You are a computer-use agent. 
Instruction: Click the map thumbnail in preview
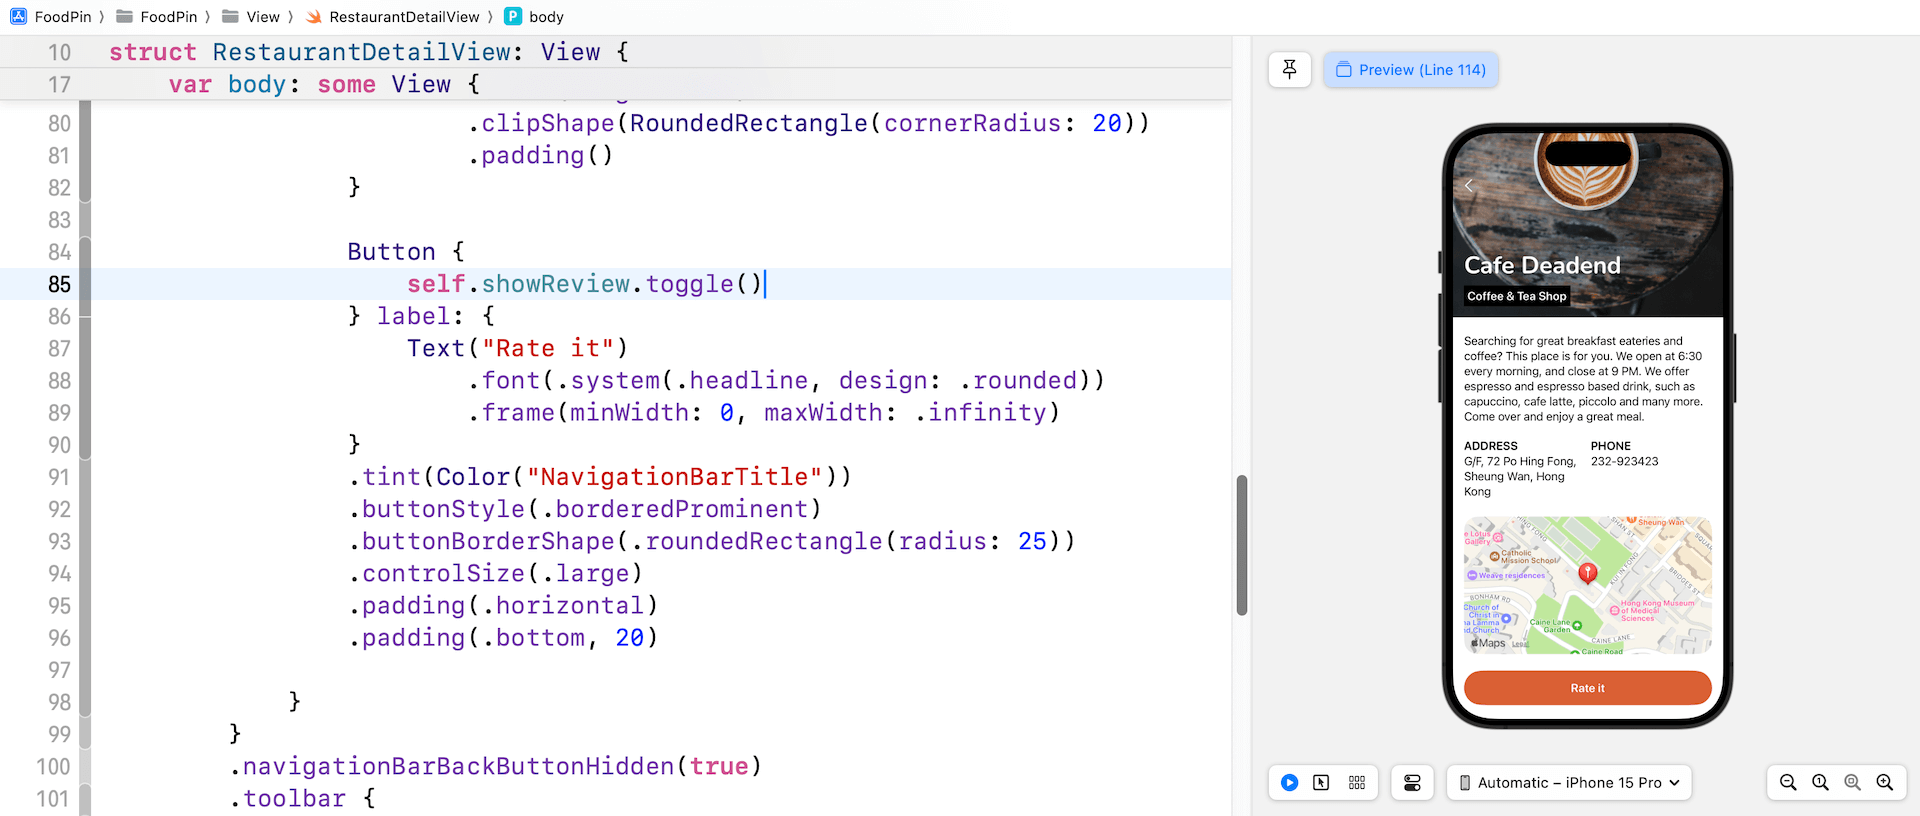(1587, 585)
